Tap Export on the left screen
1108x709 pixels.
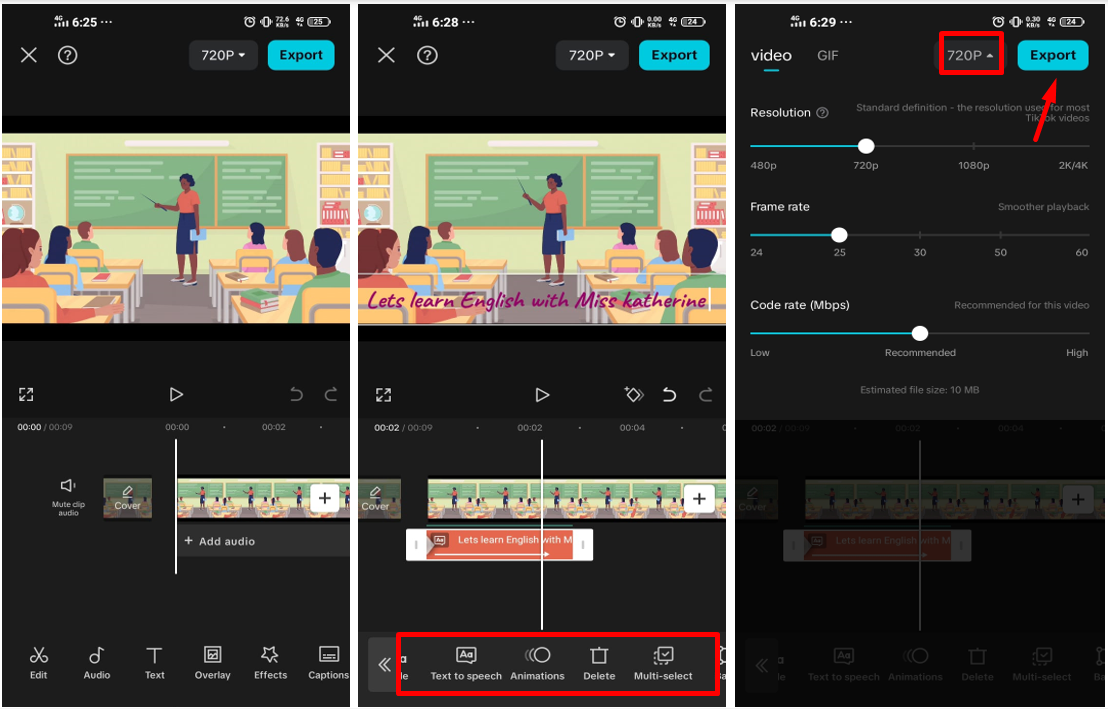pos(301,55)
